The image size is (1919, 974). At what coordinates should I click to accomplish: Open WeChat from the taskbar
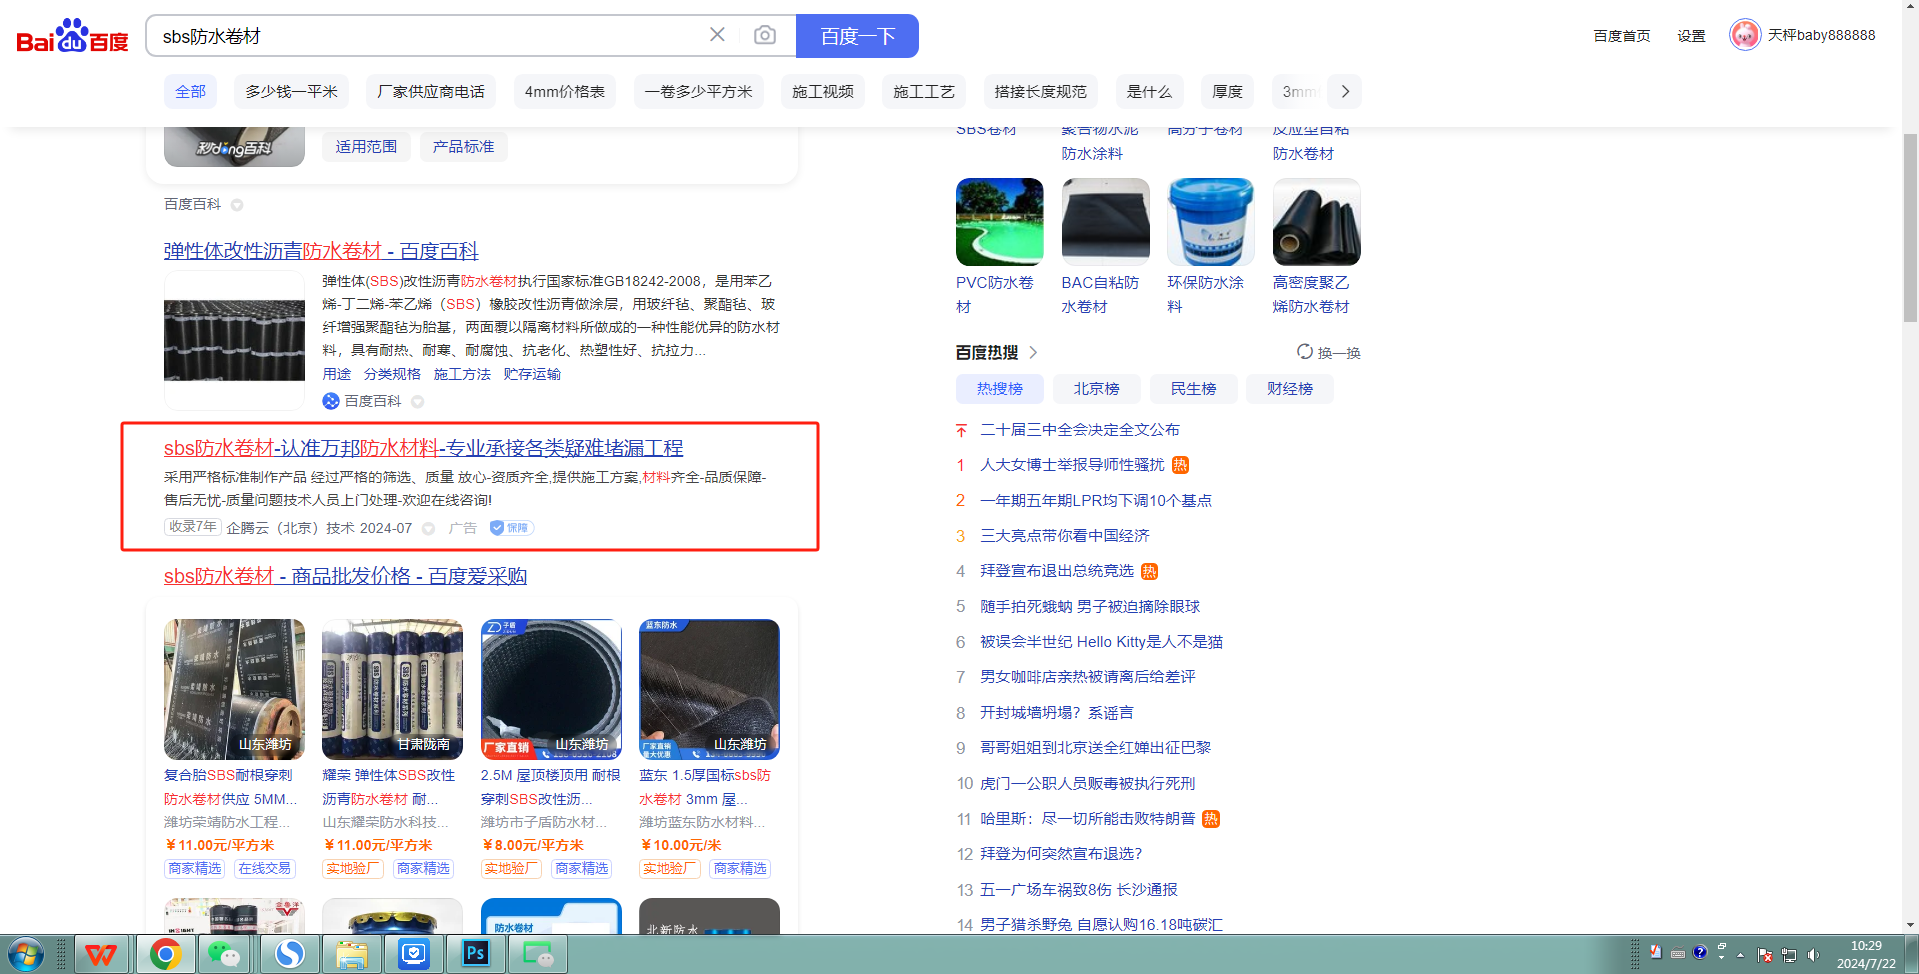coord(223,954)
